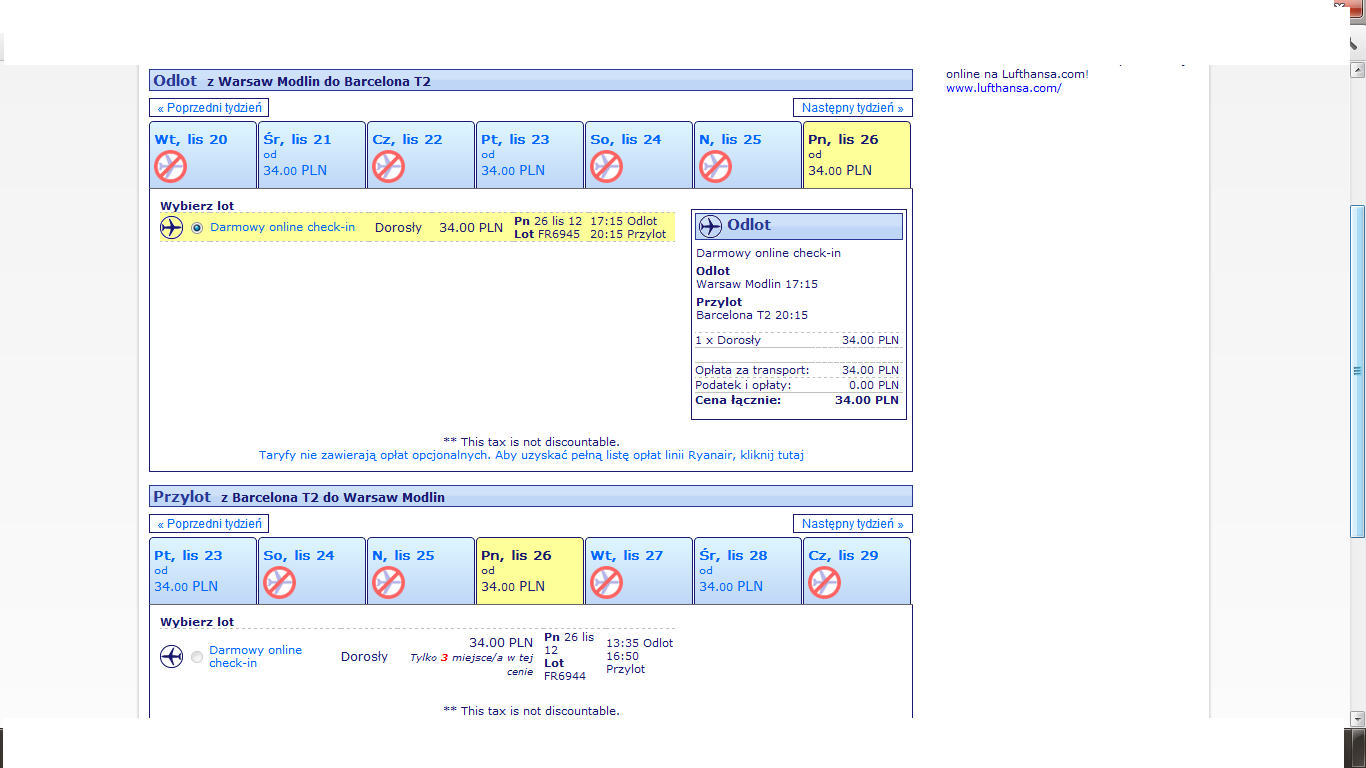Image resolution: width=1366 pixels, height=768 pixels.
Task: Click the 'Cena łącznie:' total label
Action: coord(739,400)
